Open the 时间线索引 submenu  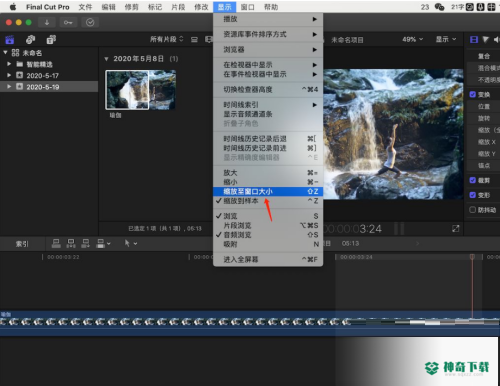268,105
